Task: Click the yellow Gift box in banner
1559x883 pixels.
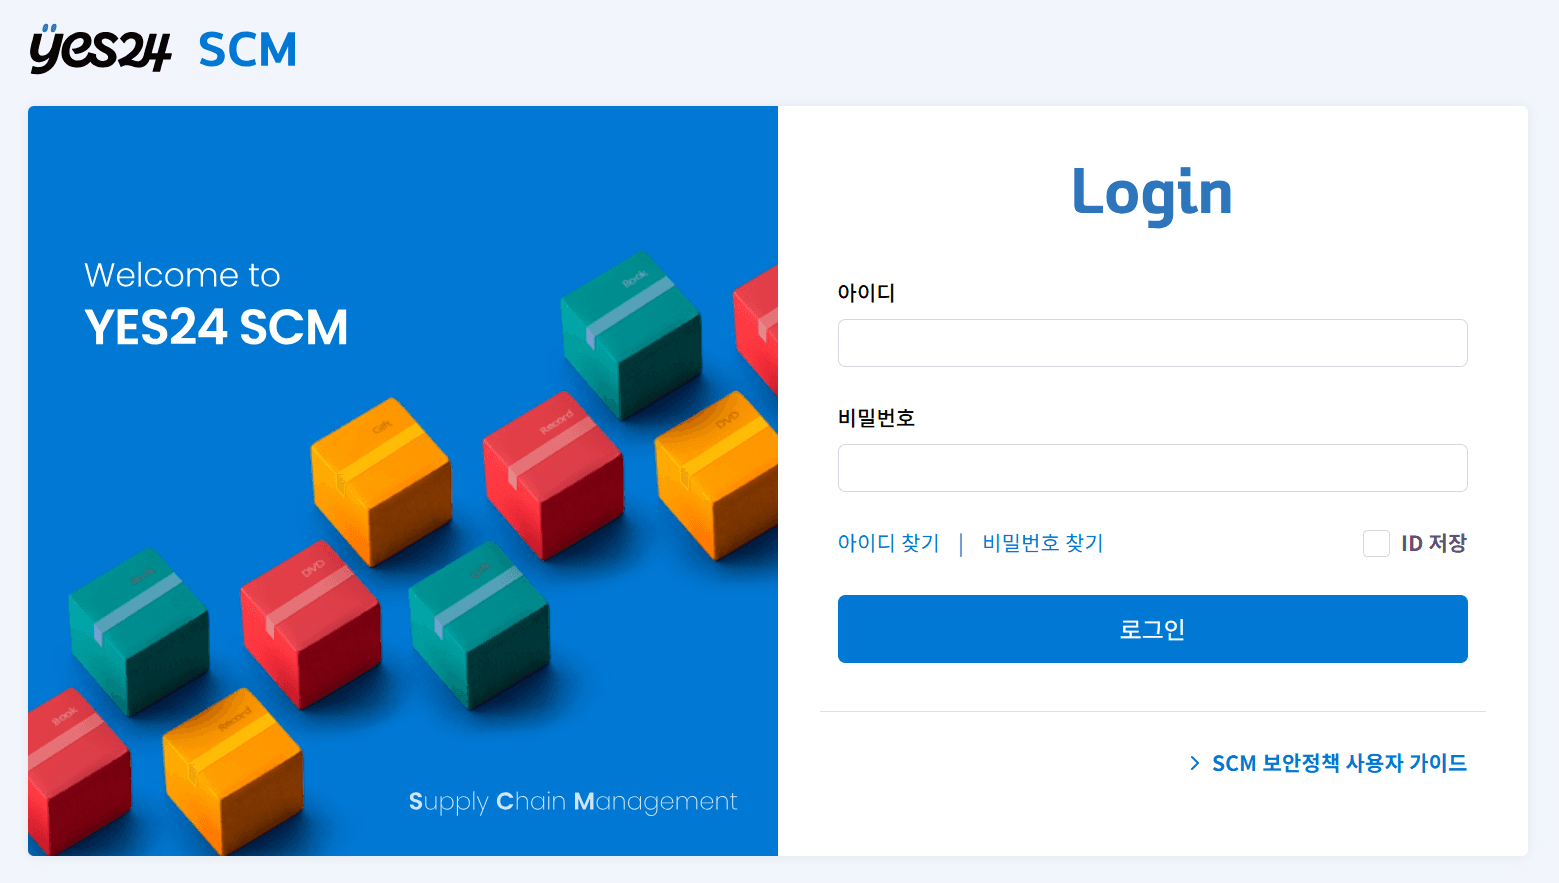Action: pos(380,480)
